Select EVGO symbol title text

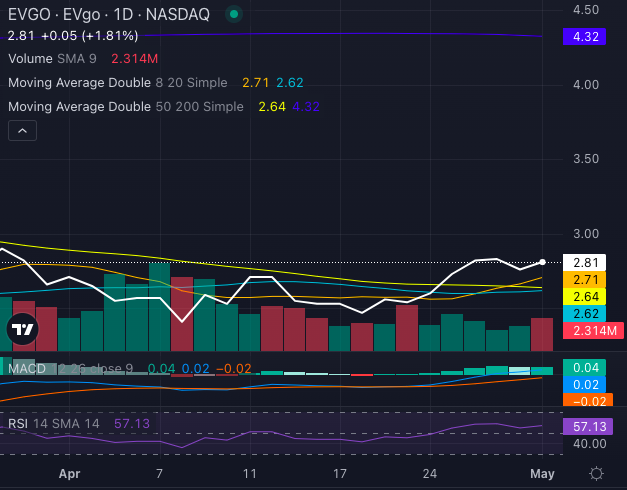pos(109,15)
